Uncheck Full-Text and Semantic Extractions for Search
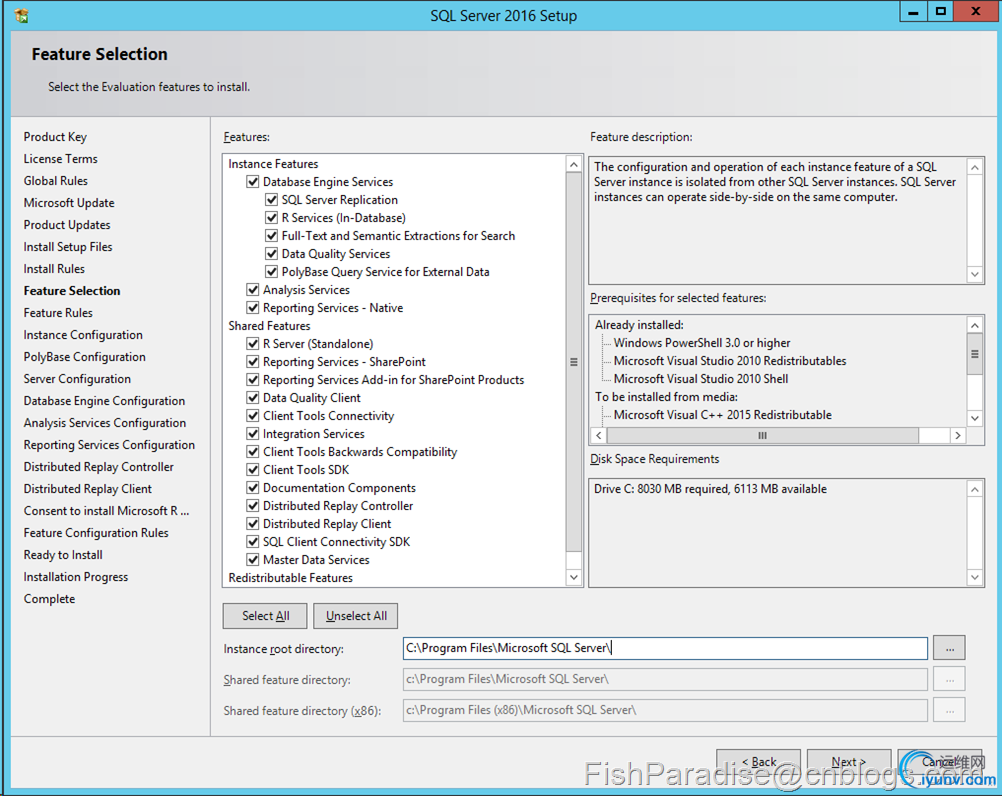 click(x=272, y=236)
